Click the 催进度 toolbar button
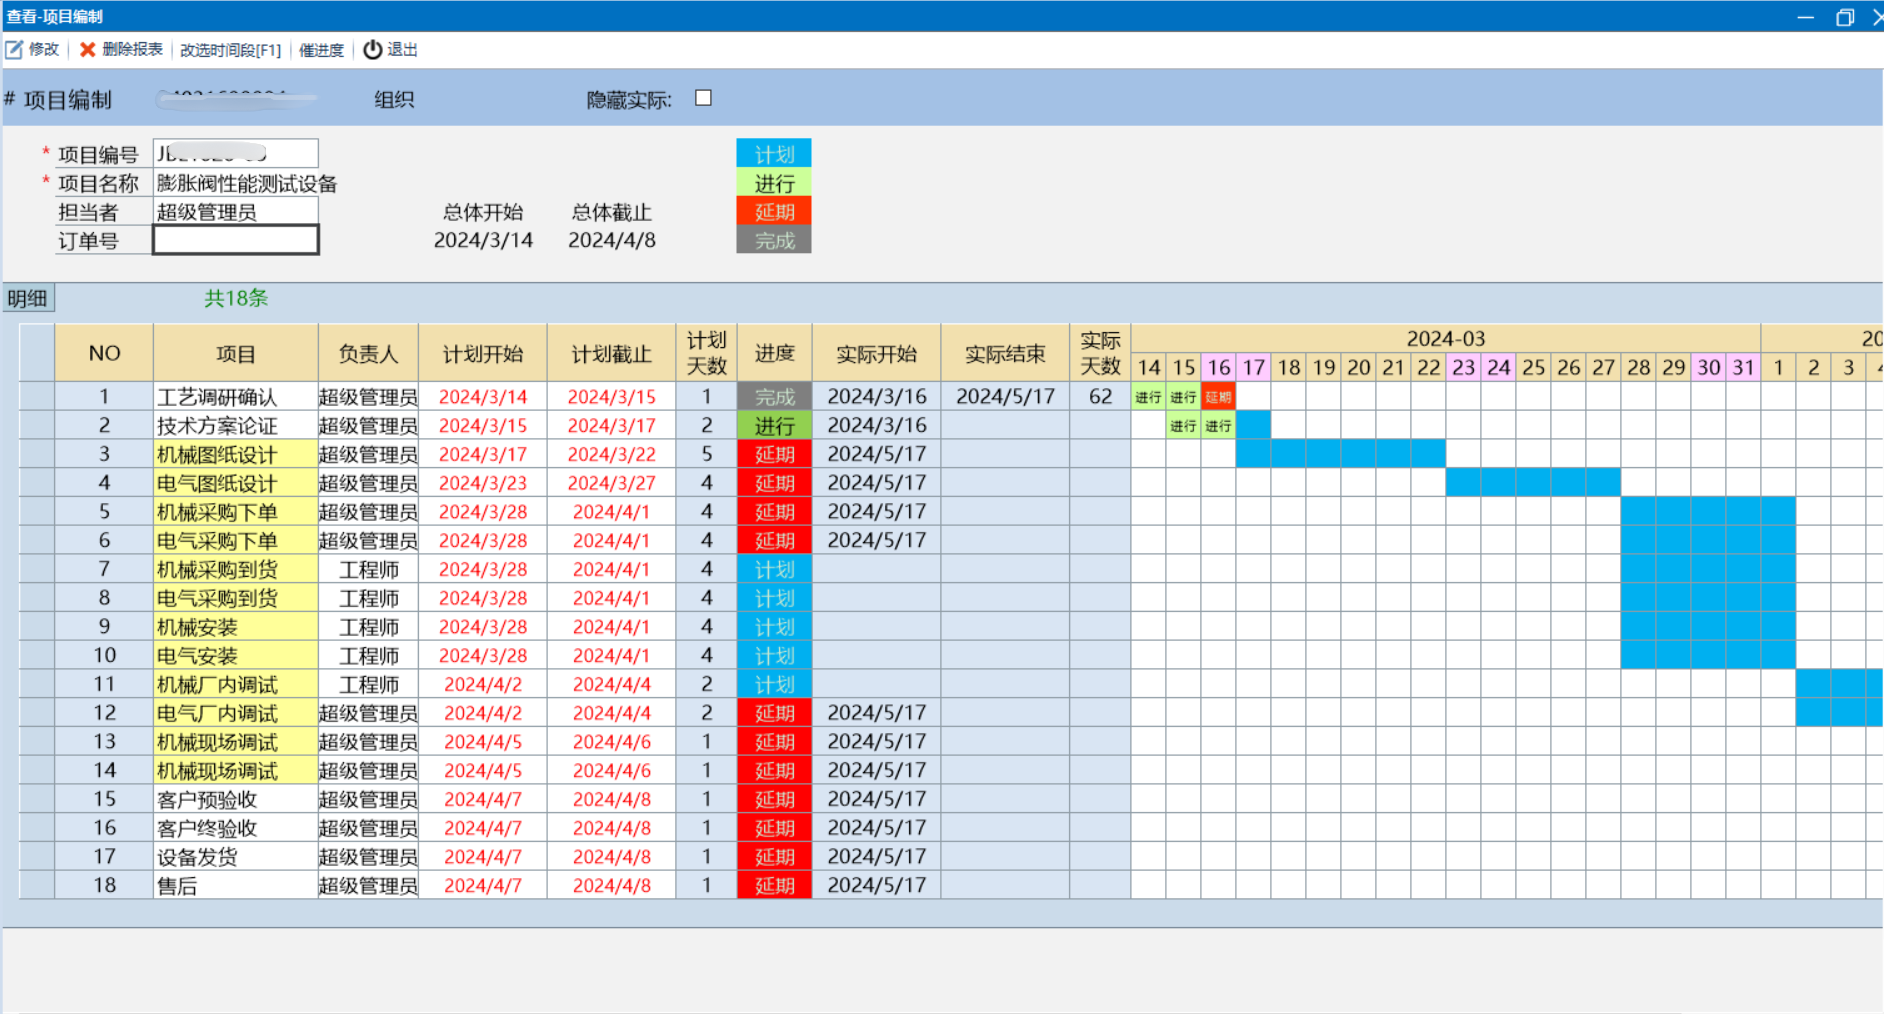Image resolution: width=1884 pixels, height=1014 pixels. (x=321, y=50)
